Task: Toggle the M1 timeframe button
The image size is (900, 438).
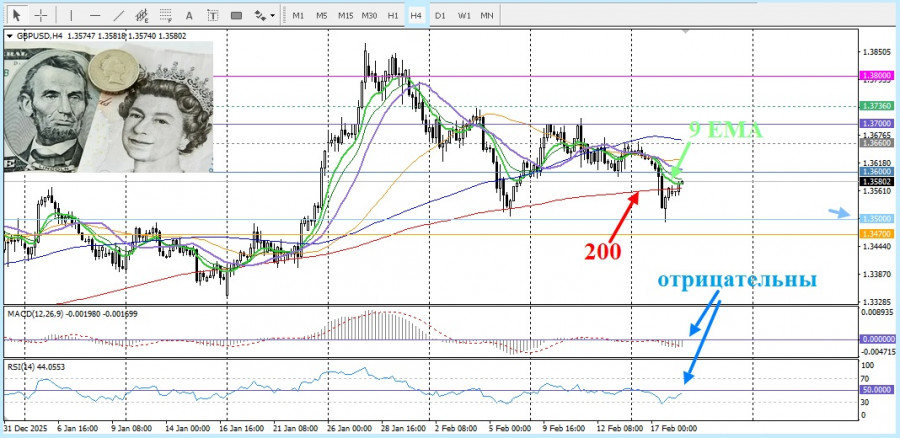Action: pos(298,15)
